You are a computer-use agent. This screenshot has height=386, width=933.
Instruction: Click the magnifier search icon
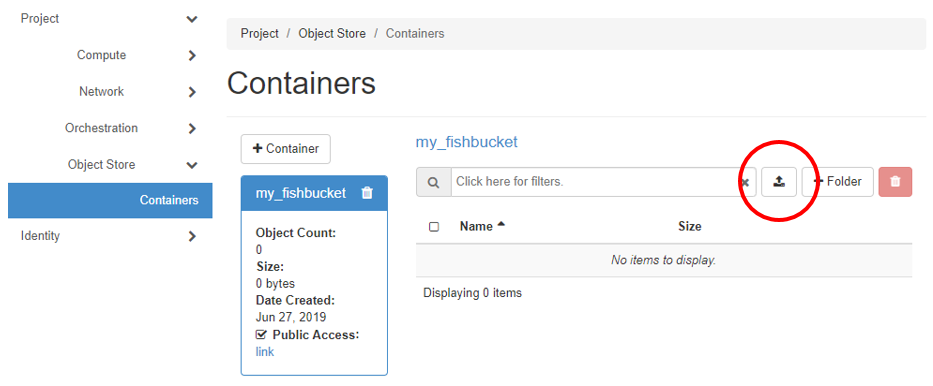[x=434, y=182]
